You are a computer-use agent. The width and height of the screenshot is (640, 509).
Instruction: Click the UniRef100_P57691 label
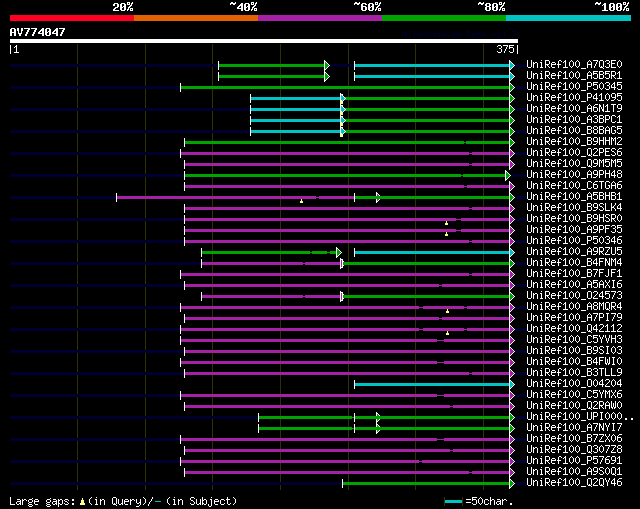[574, 461]
